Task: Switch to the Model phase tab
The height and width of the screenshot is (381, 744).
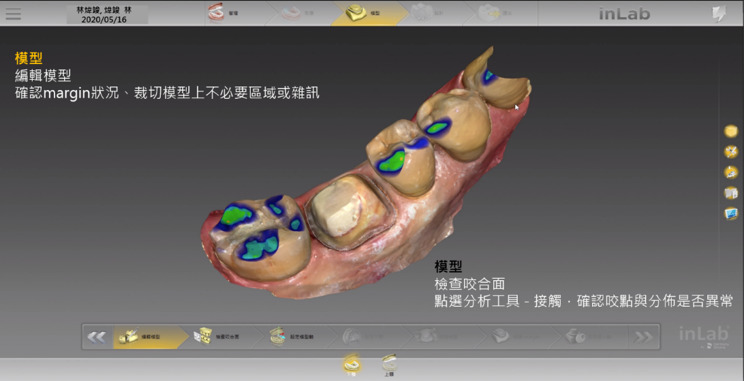Action: coord(369,13)
